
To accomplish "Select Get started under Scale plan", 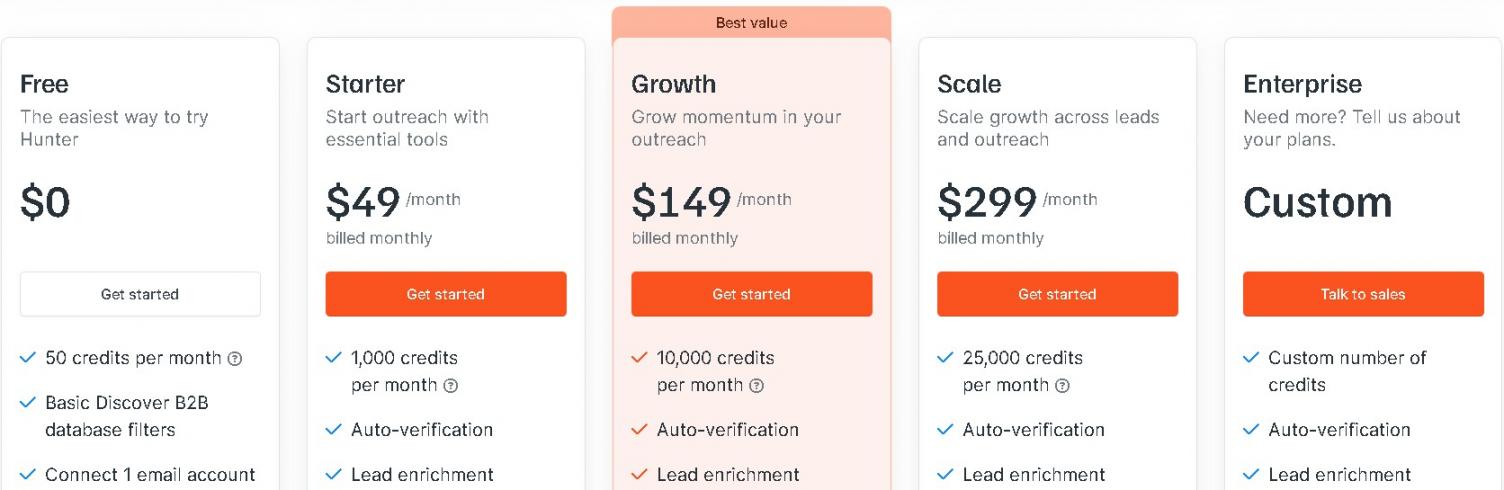I will pos(1057,294).
